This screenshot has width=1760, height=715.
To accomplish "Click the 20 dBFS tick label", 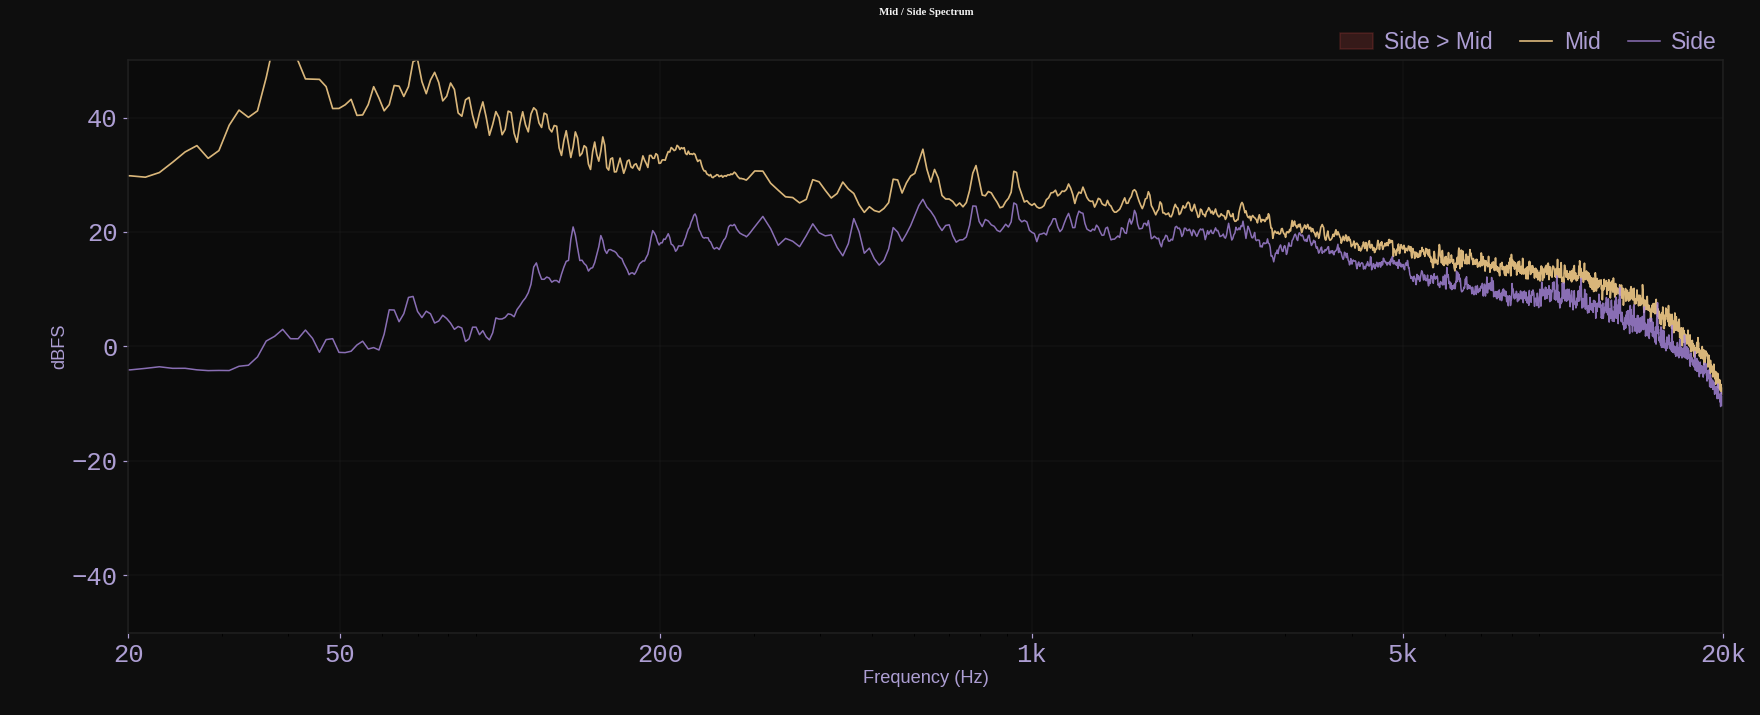I will pos(102,233).
